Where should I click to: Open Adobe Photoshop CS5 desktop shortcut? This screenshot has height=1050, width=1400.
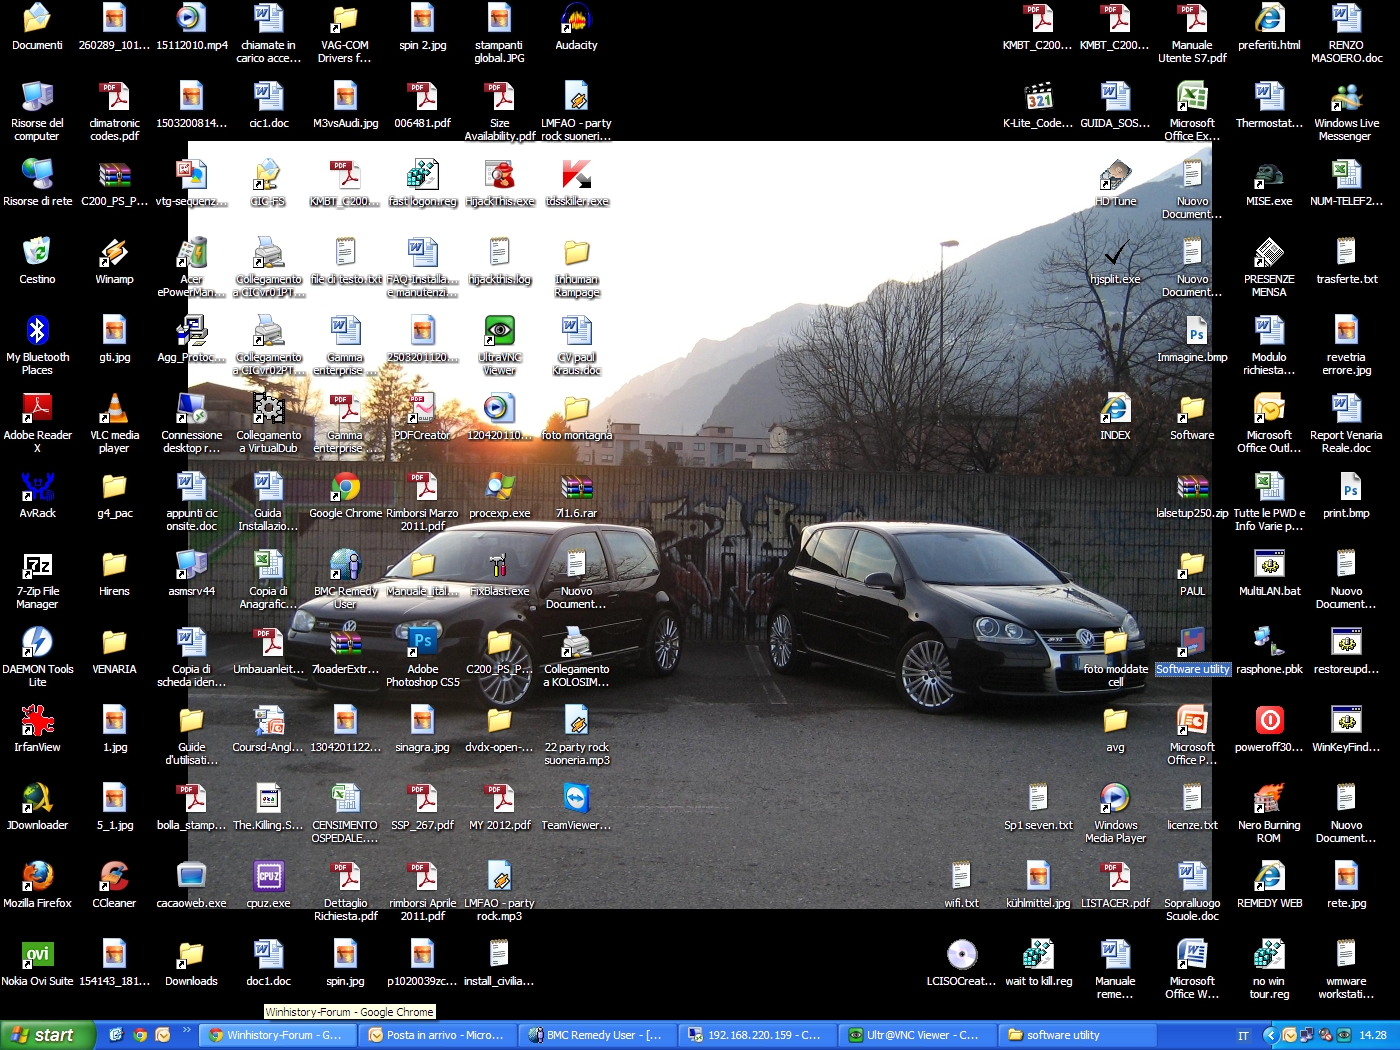click(x=422, y=643)
